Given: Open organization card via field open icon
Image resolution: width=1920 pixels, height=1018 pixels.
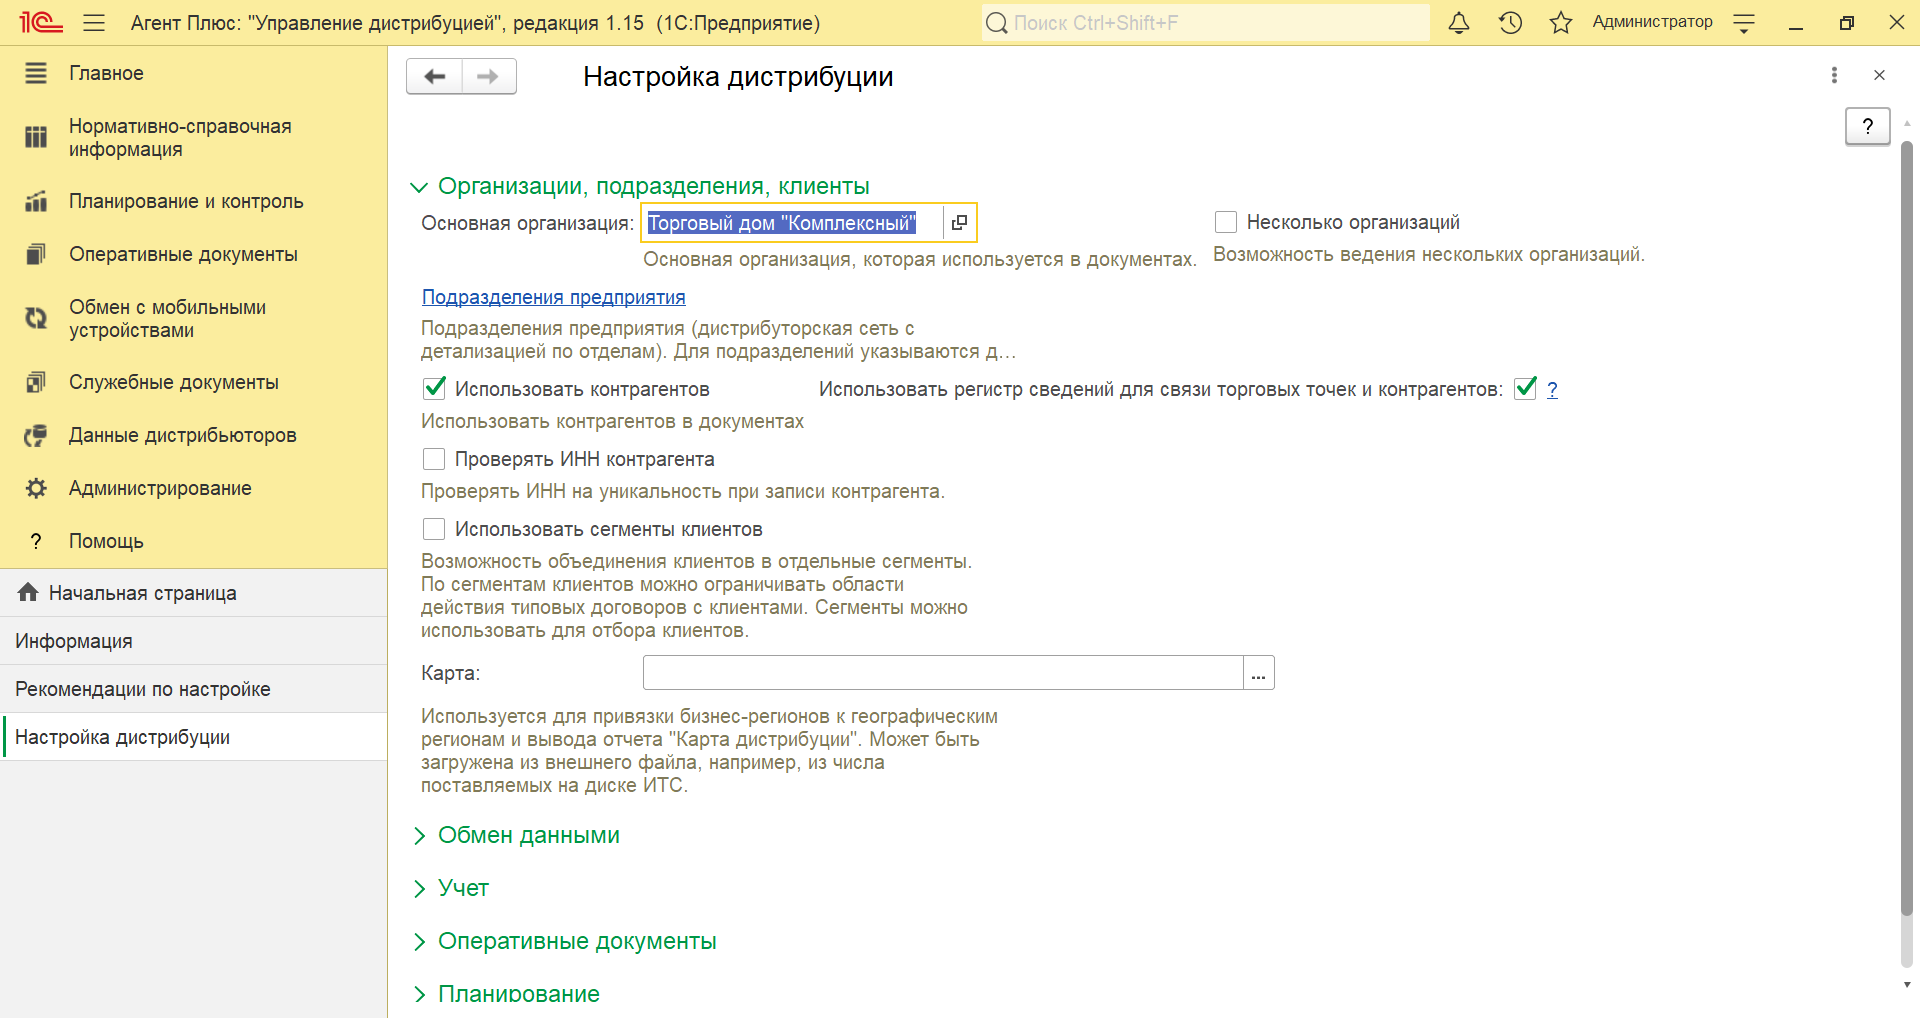Looking at the screenshot, I should (x=959, y=222).
